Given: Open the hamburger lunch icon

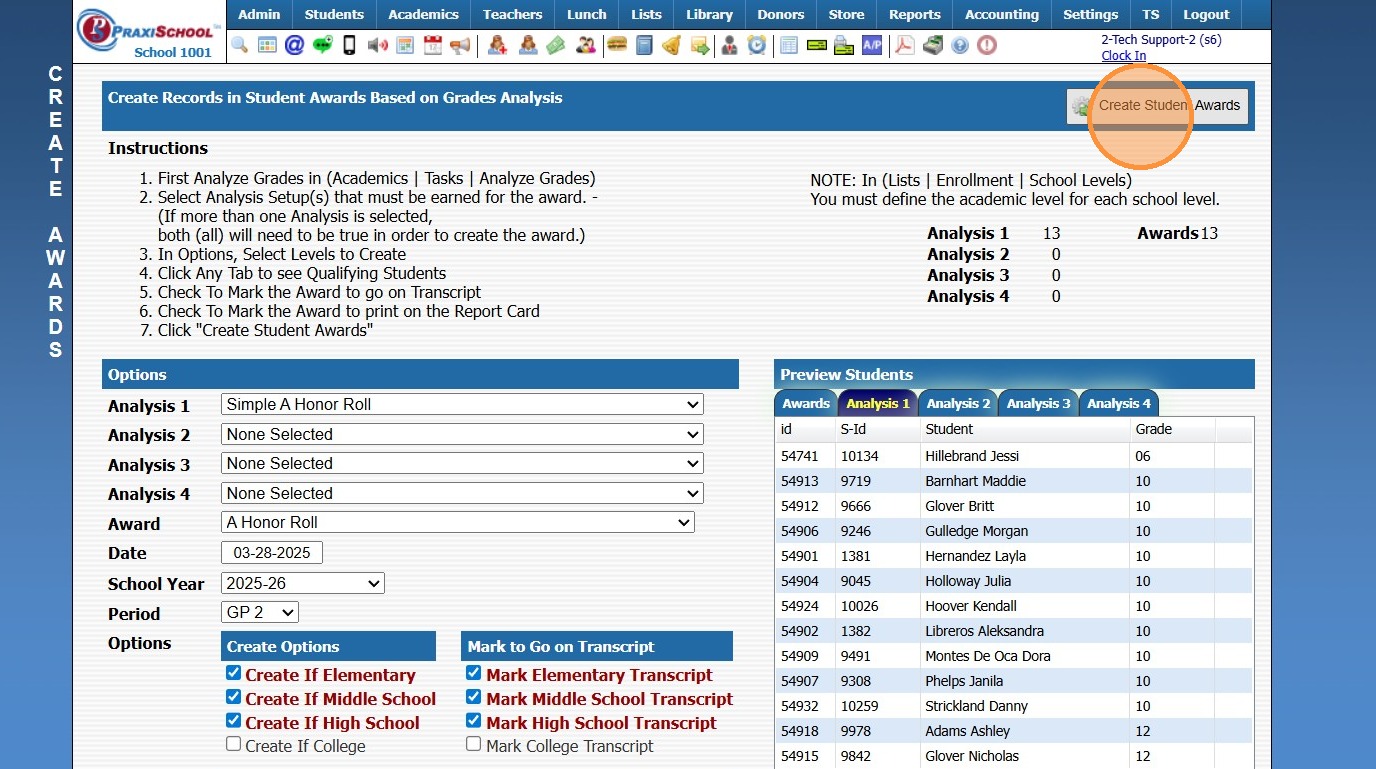Looking at the screenshot, I should [617, 45].
